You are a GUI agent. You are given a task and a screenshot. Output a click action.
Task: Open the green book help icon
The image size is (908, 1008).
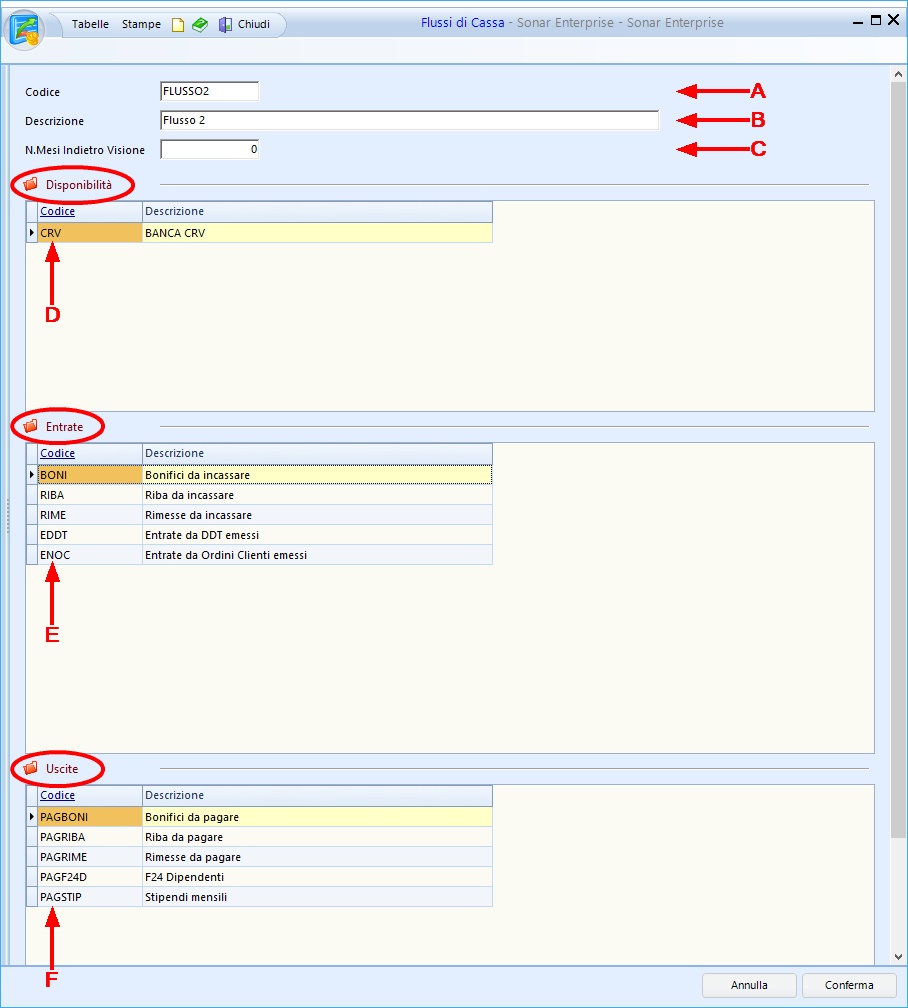(200, 25)
